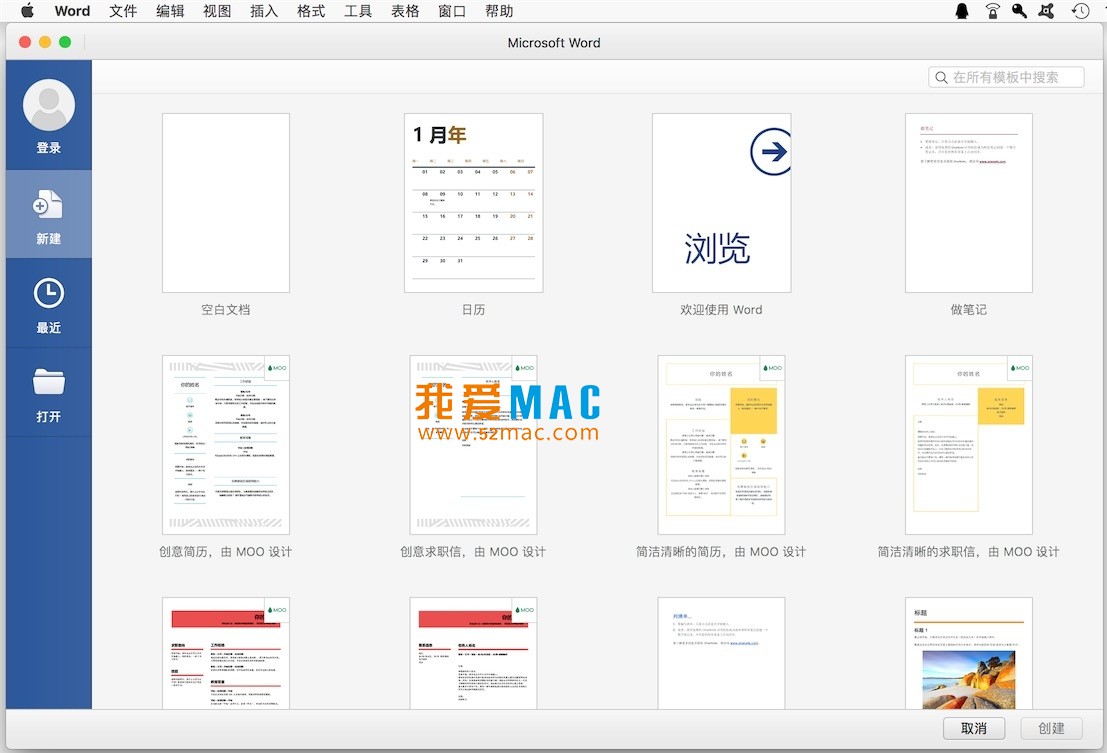This screenshot has width=1107, height=753.
Task: Click the 取消 button
Action: (x=974, y=728)
